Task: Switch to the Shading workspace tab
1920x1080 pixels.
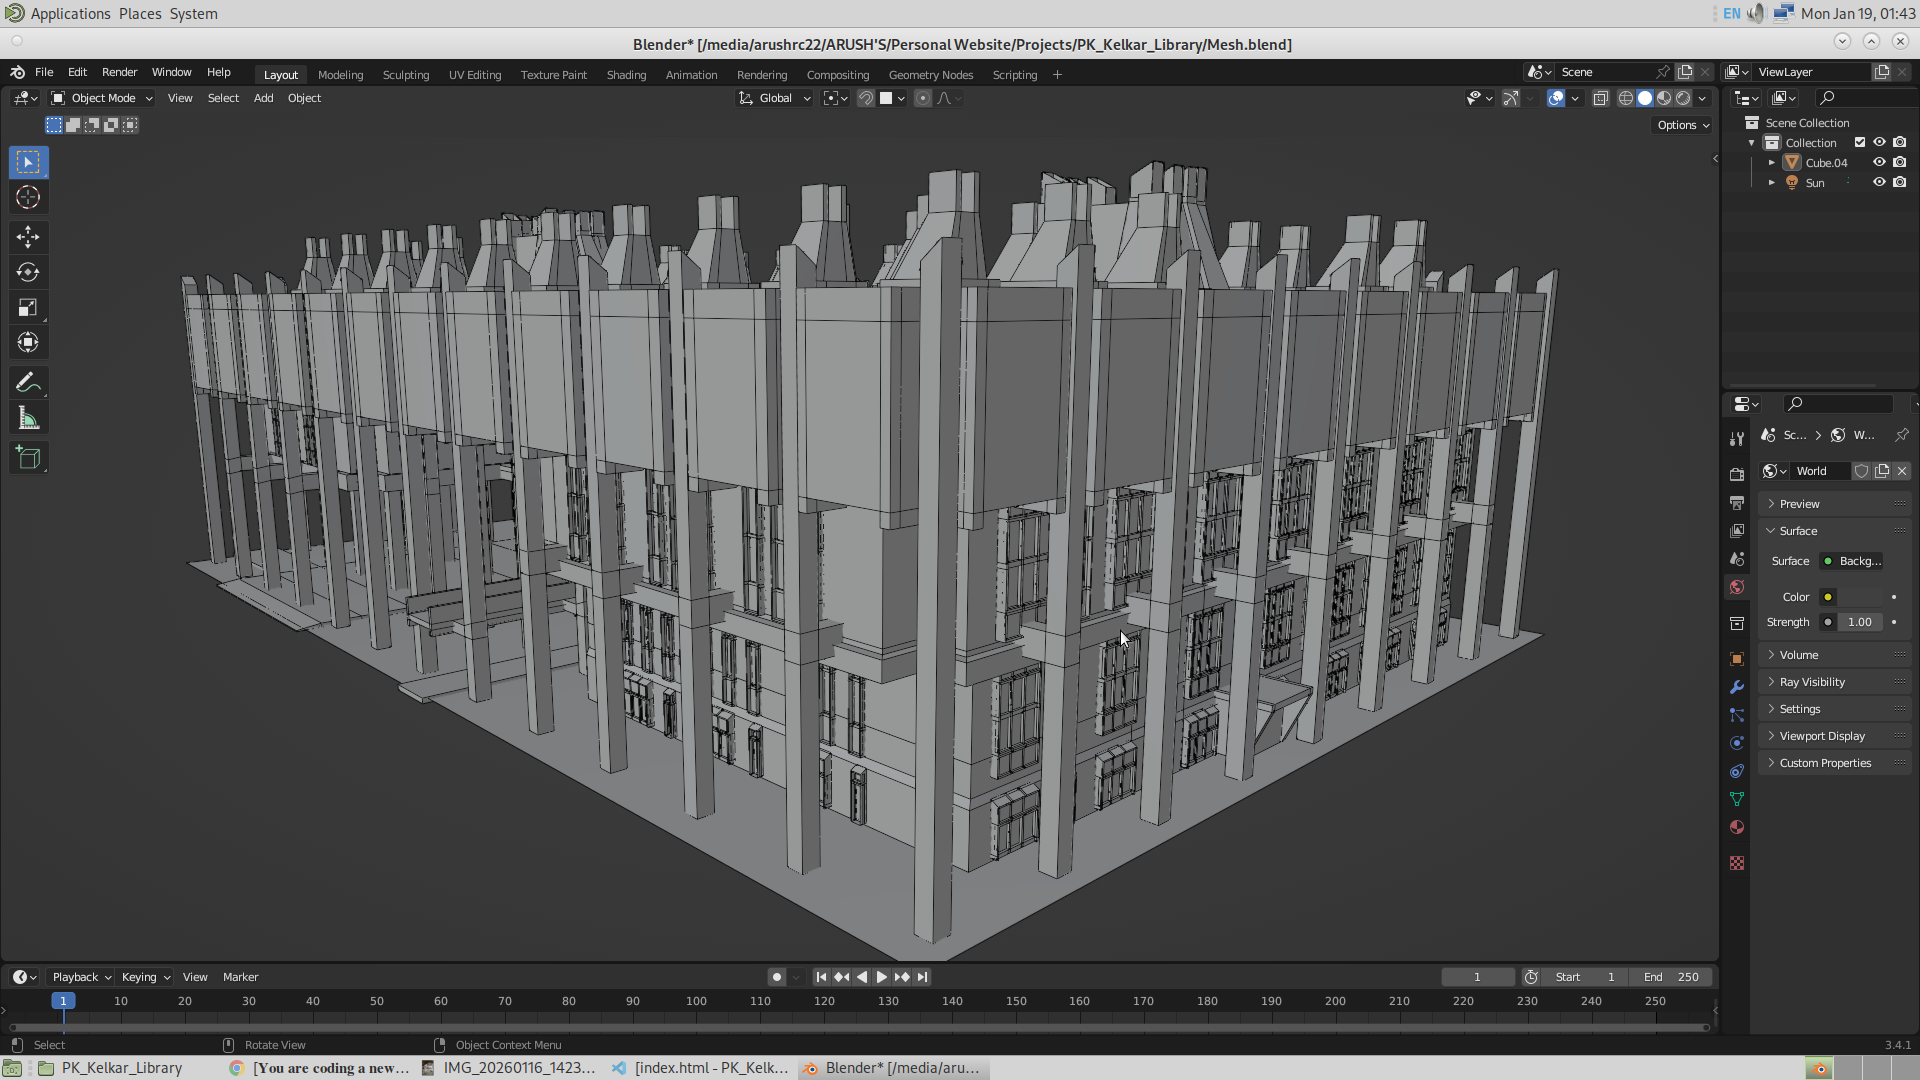Action: tap(626, 75)
